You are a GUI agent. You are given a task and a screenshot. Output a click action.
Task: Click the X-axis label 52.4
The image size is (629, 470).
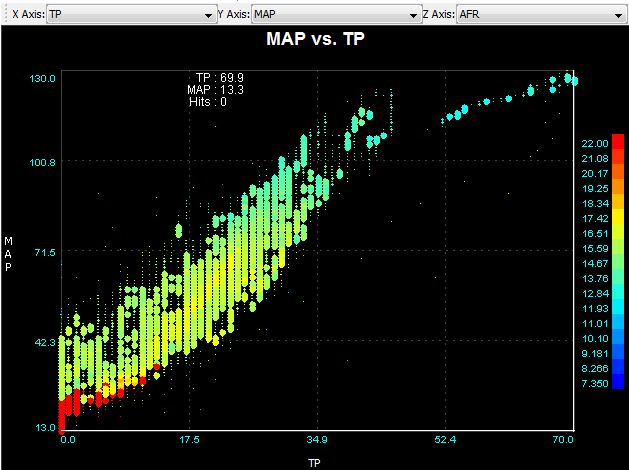pos(445,440)
